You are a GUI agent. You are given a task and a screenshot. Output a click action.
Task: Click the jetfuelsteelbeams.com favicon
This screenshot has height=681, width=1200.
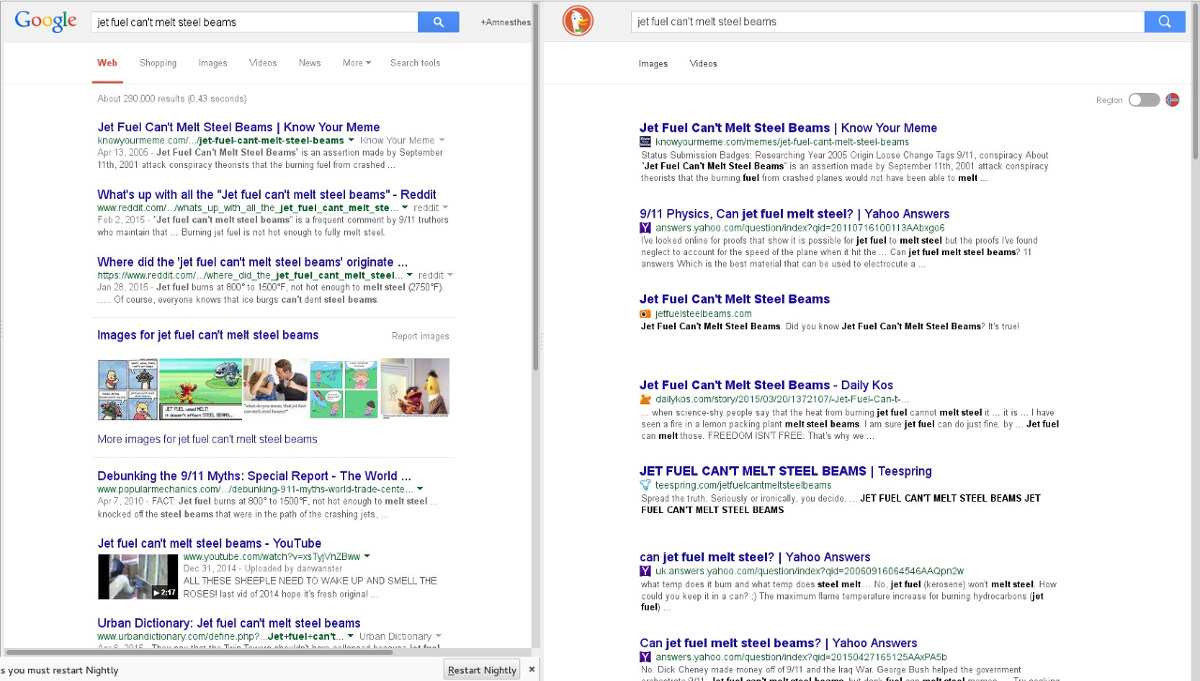(646, 313)
